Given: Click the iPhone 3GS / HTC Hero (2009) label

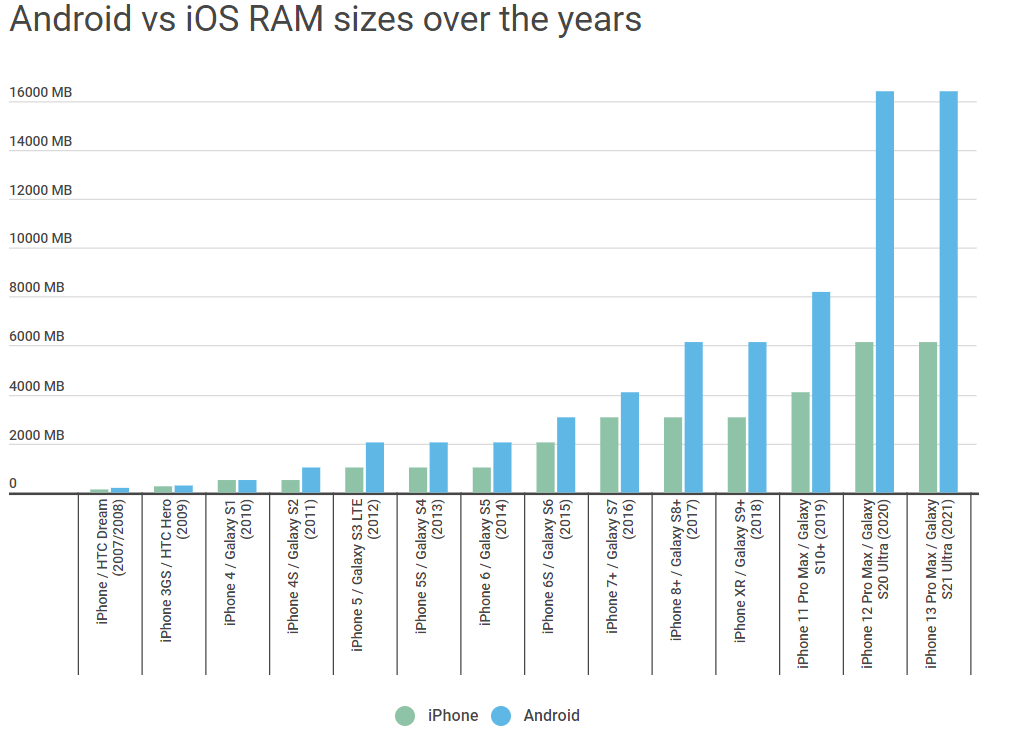Looking at the screenshot, I should coord(174,570).
